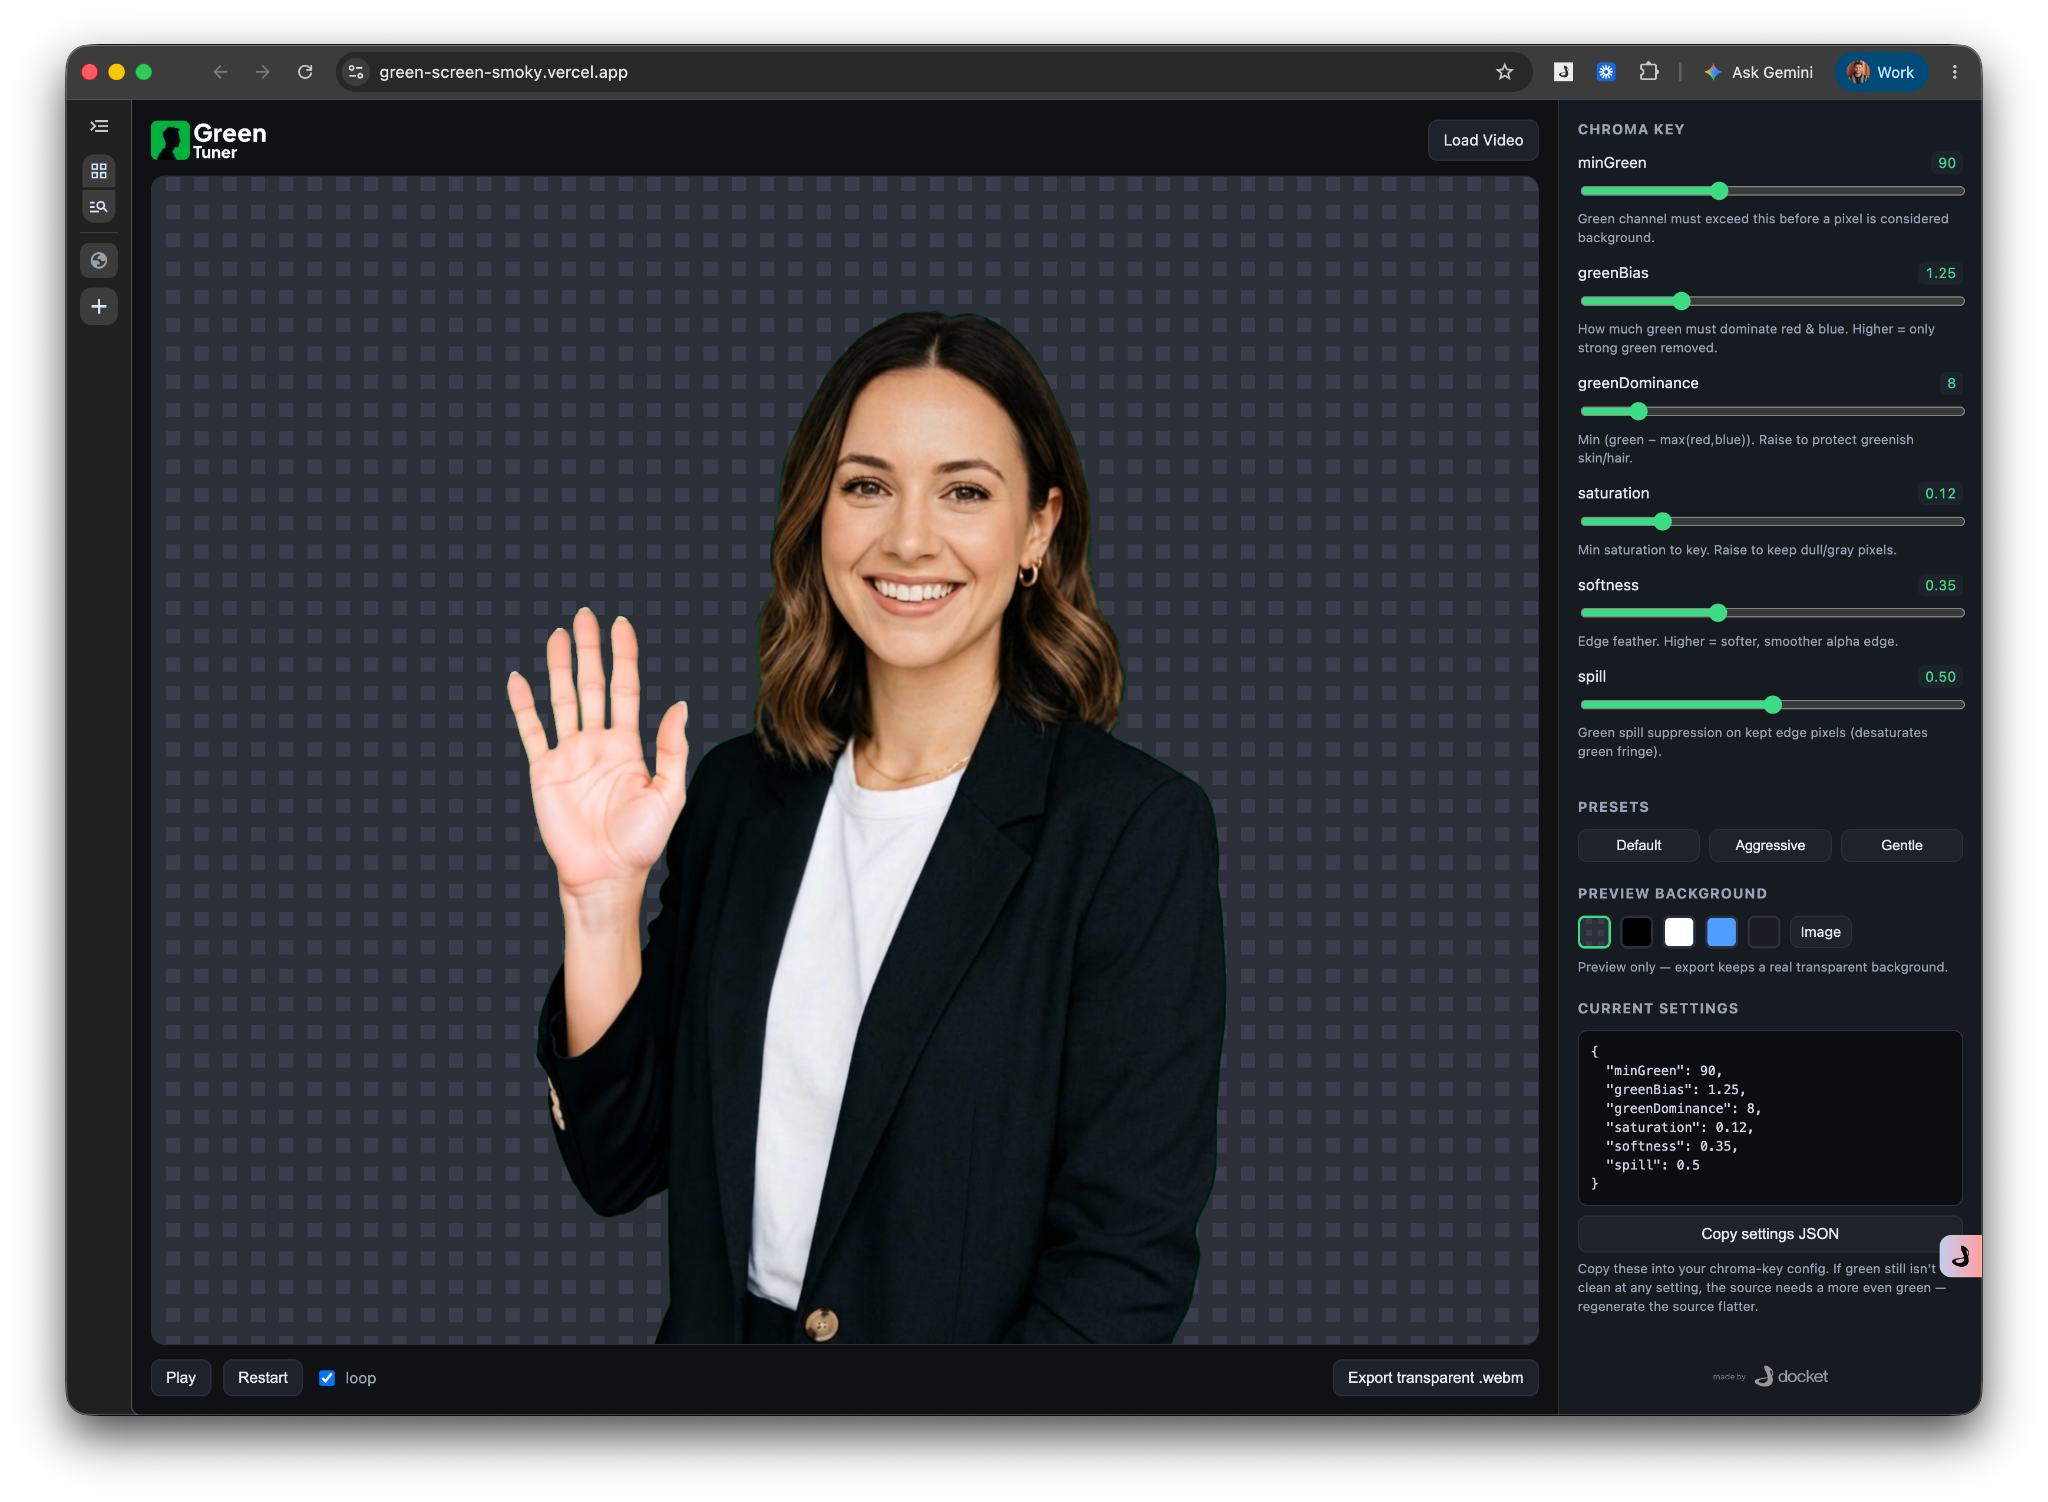
Task: Adjust the greenBias slider
Action: pyautogui.click(x=1771, y=301)
